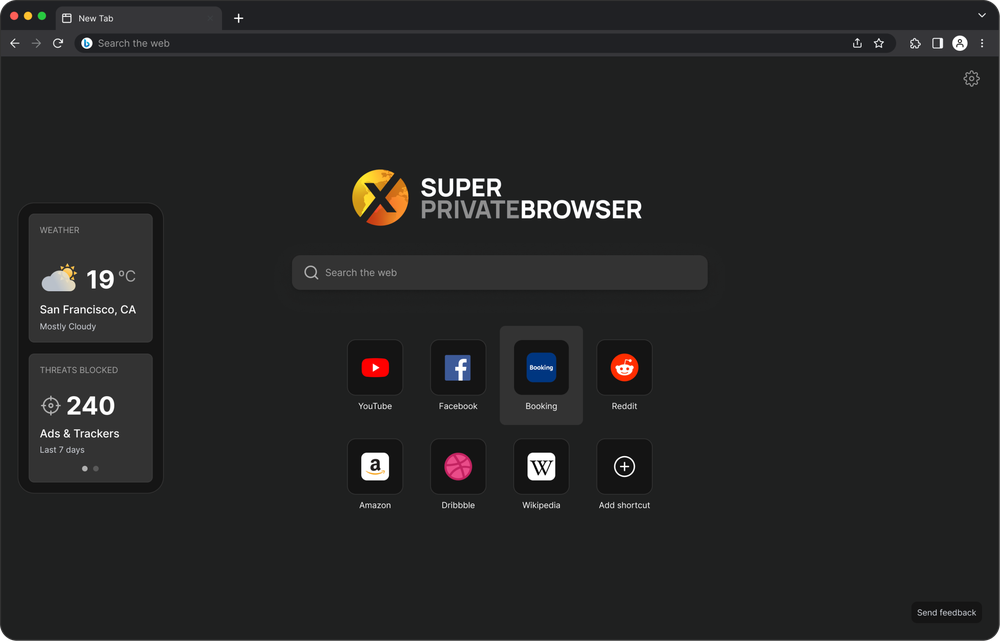The height and width of the screenshot is (641, 1000).
Task: Open the new tab page settings gear
Action: point(971,78)
